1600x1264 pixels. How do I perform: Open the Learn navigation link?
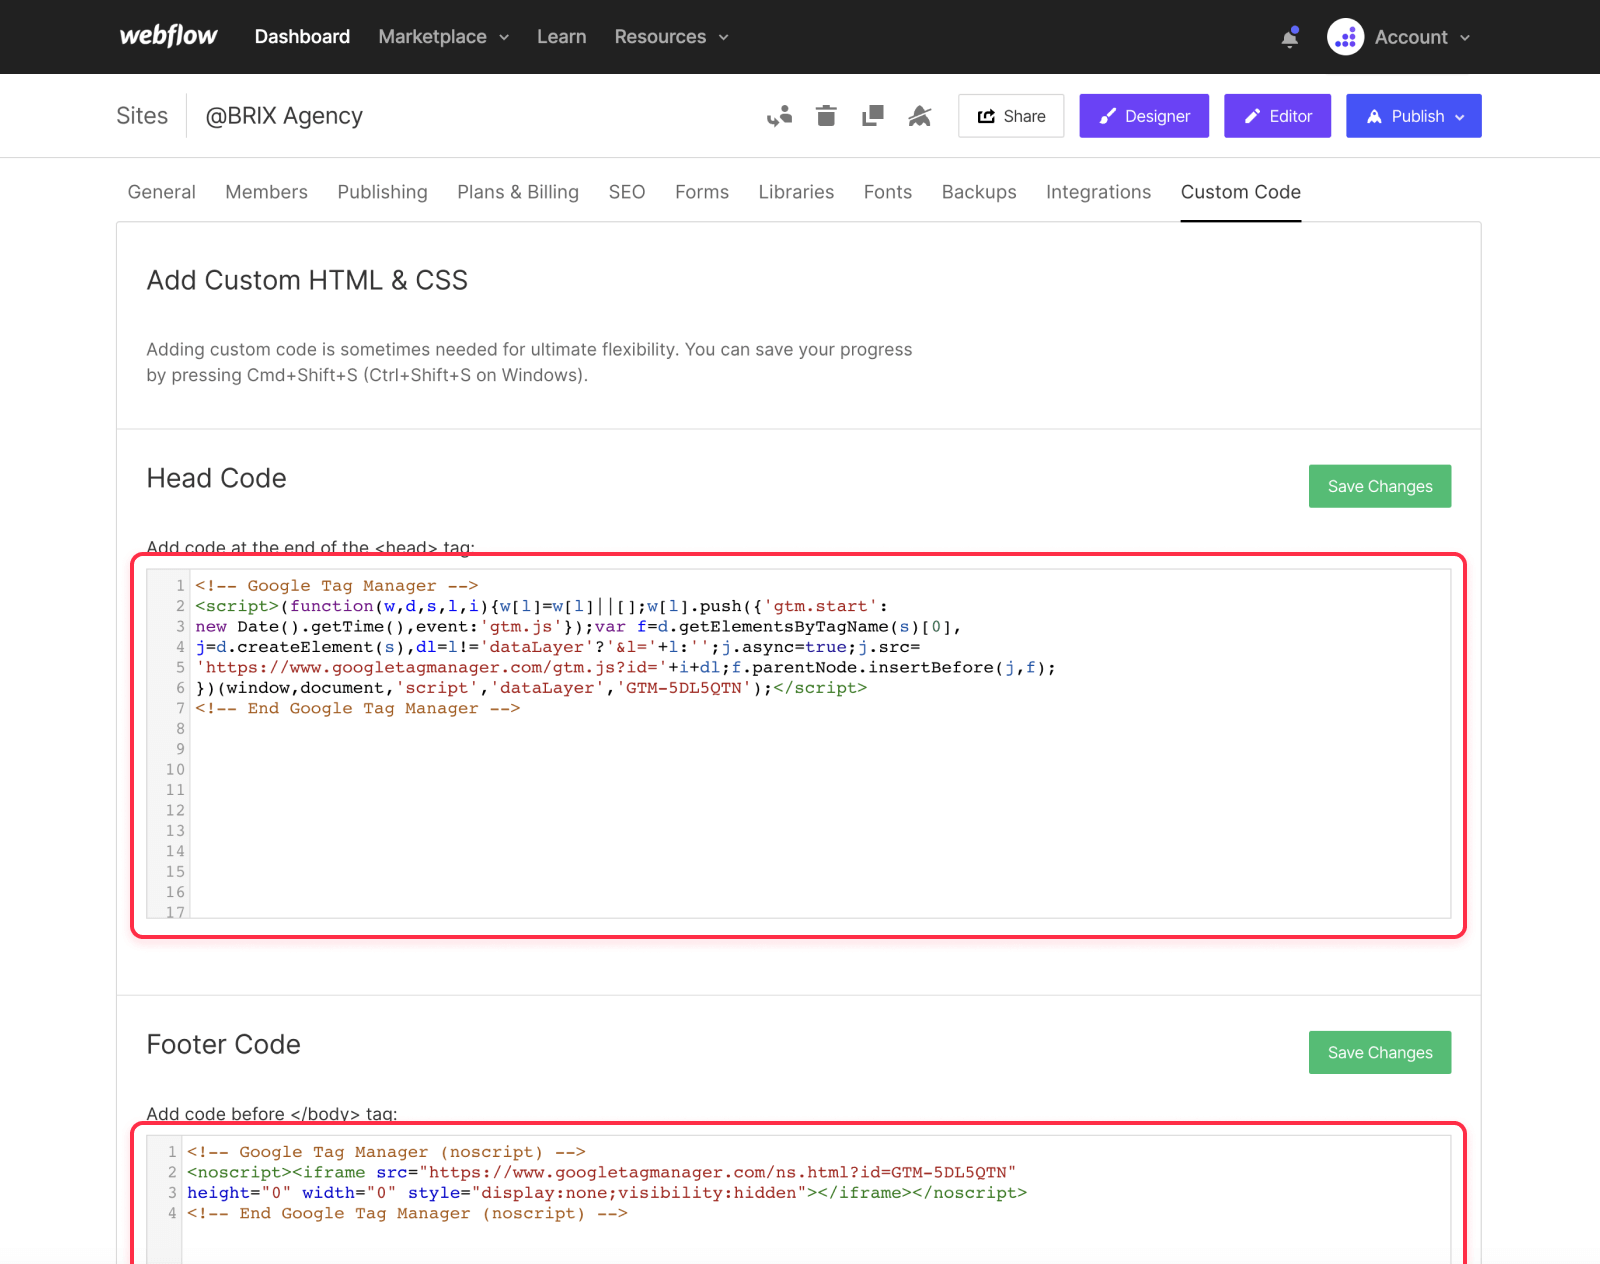tap(561, 37)
